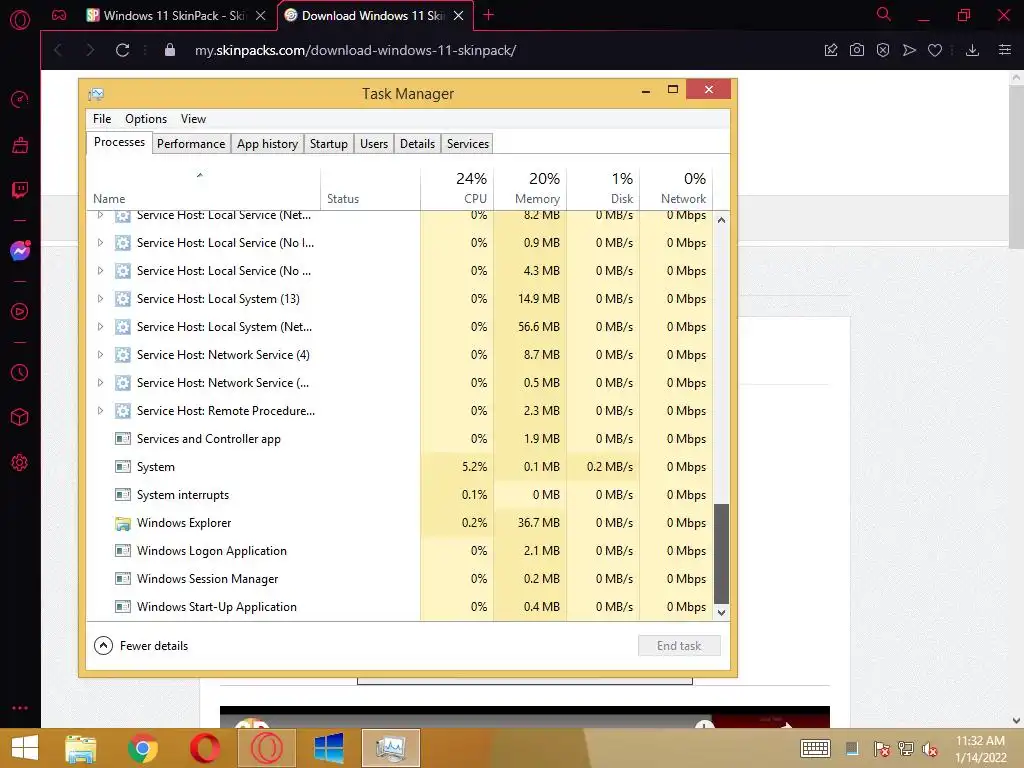Open the View menu in Task Manager

click(x=193, y=119)
